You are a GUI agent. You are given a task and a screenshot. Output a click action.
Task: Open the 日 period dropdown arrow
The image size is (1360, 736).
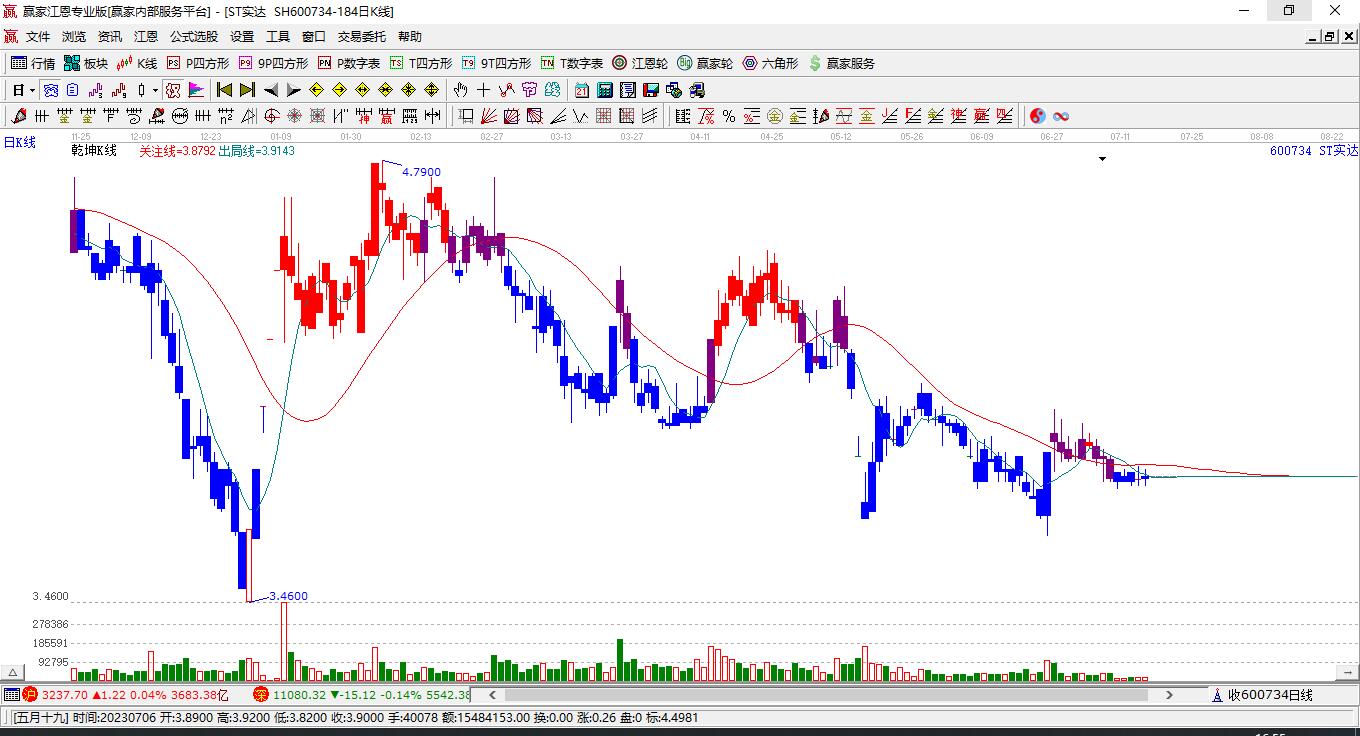pos(33,90)
